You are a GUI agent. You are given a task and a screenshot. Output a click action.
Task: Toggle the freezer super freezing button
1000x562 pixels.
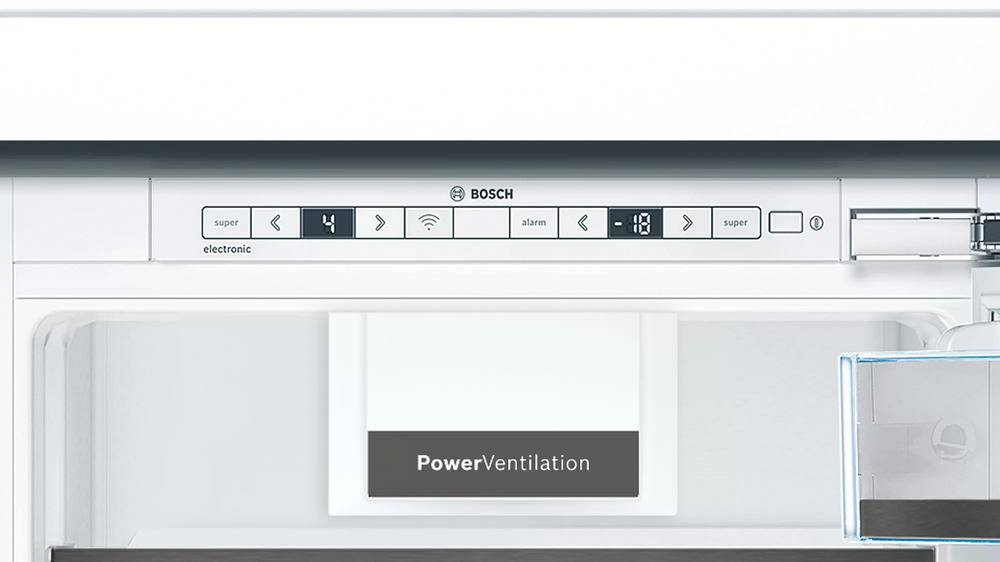click(x=735, y=223)
